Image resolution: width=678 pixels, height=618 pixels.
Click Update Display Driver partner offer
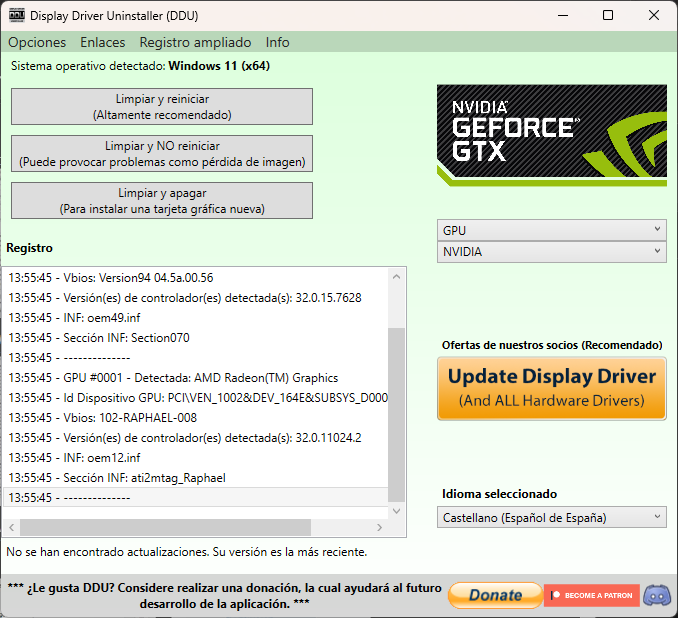coord(552,388)
